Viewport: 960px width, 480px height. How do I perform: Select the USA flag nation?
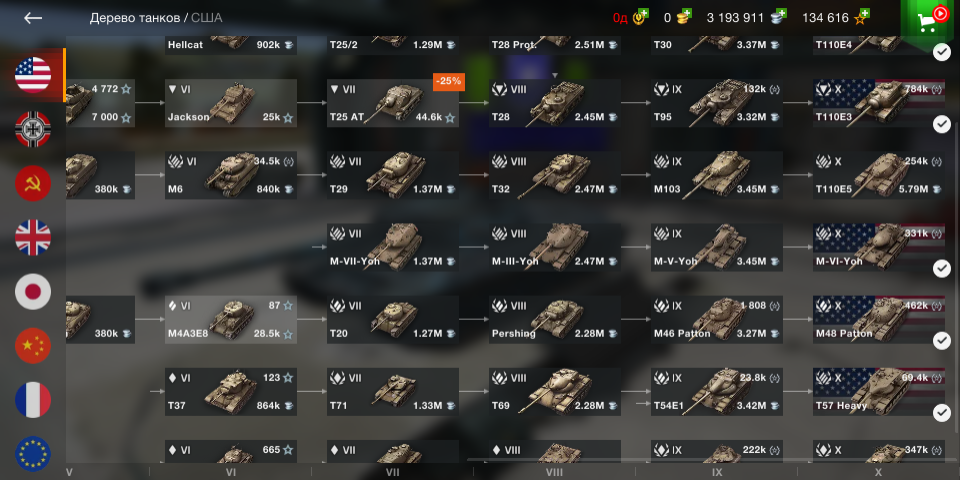pos(33,75)
